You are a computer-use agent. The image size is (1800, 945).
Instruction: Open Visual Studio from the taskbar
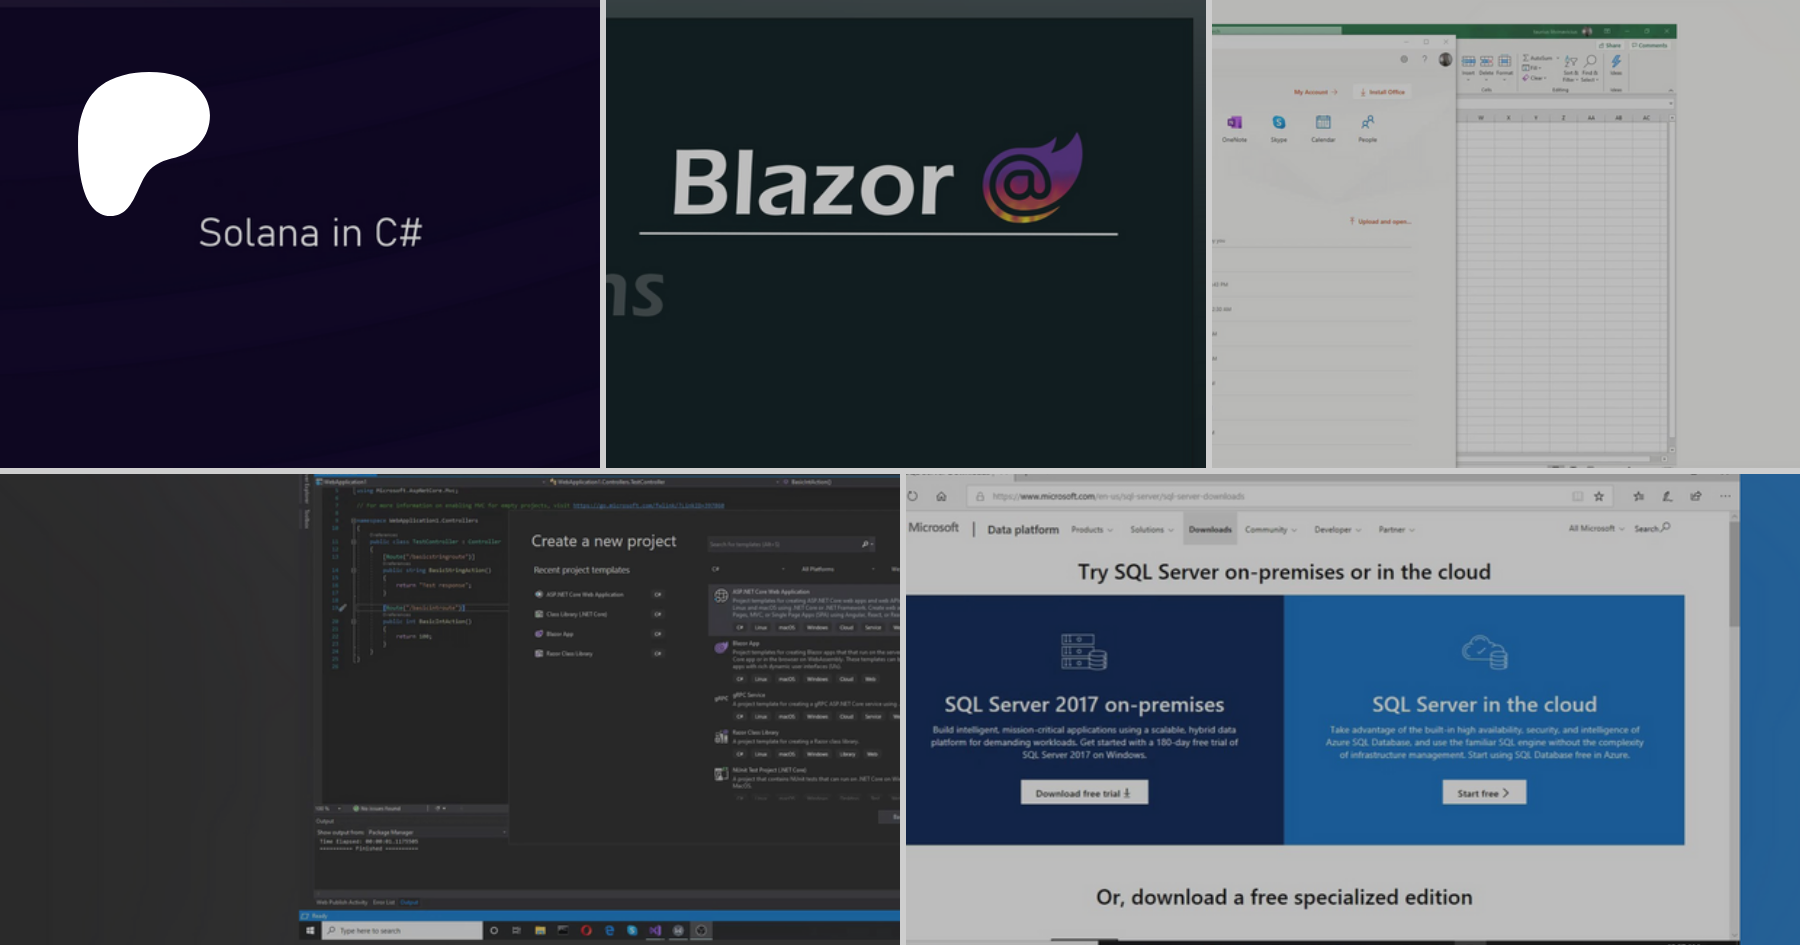655,930
